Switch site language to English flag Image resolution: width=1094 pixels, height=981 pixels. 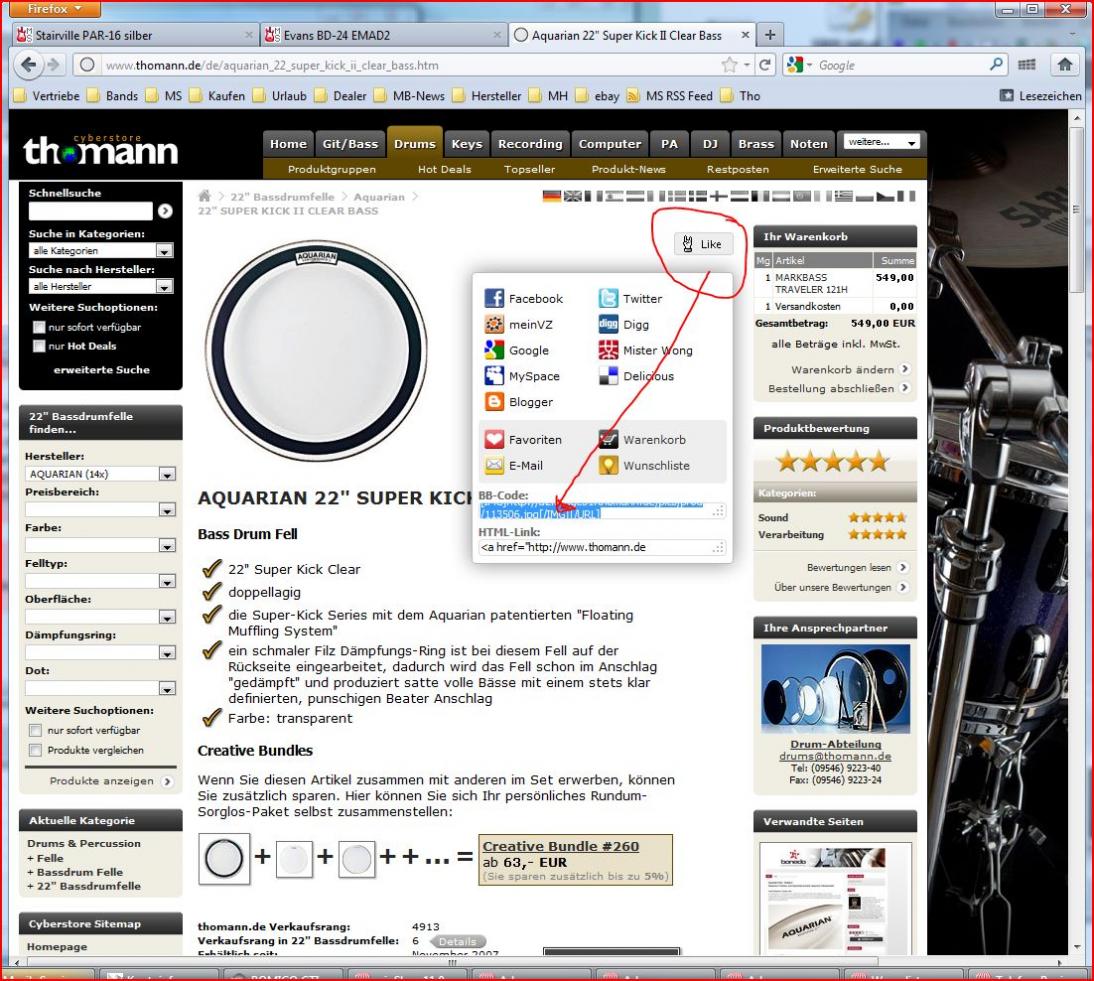[573, 196]
